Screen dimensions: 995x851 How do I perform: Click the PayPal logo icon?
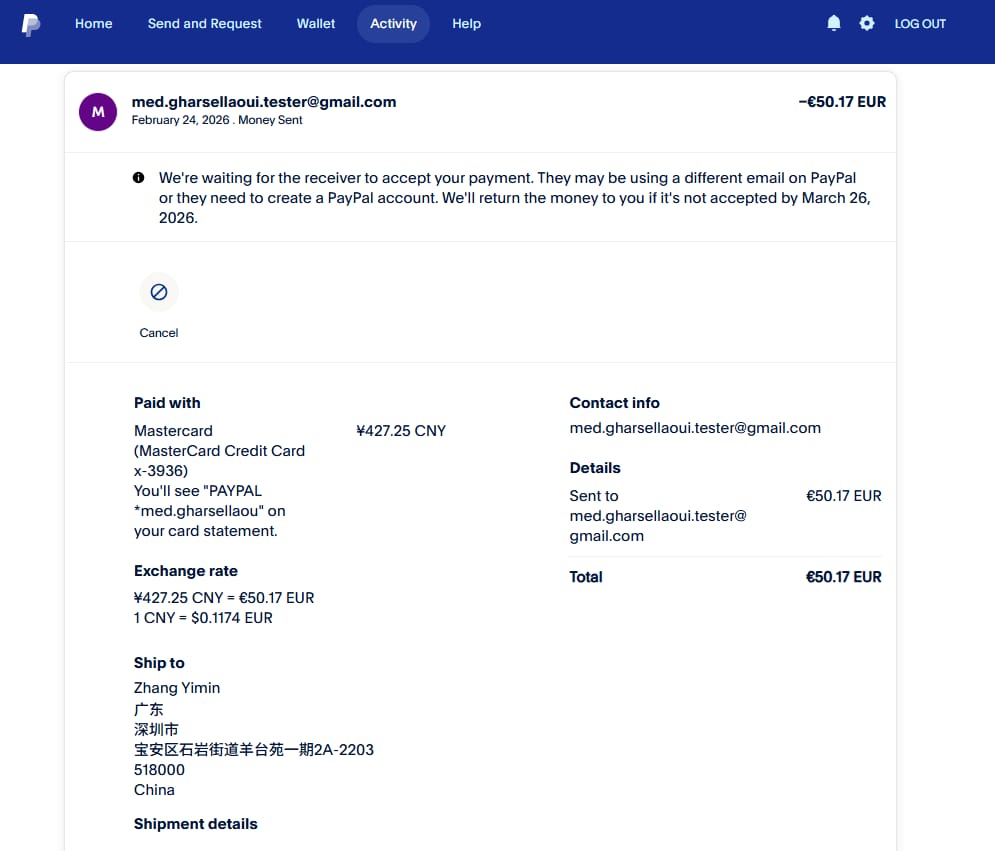click(30, 25)
